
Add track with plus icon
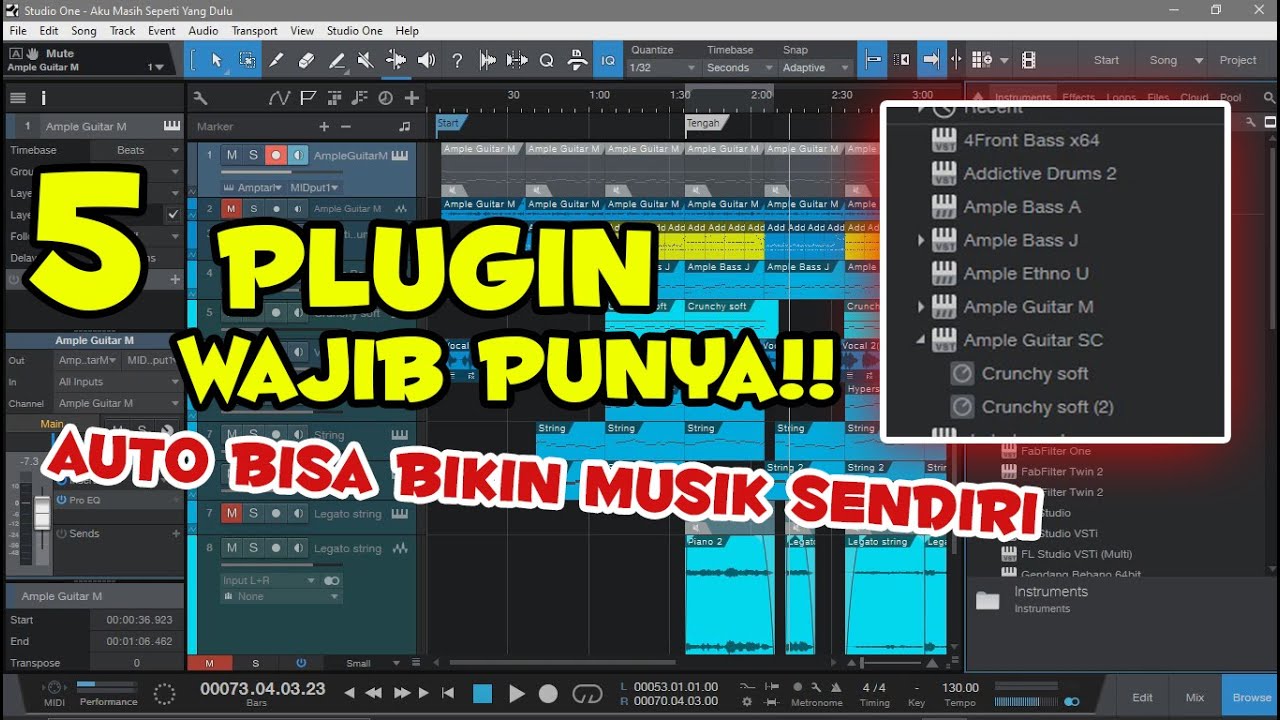[411, 98]
